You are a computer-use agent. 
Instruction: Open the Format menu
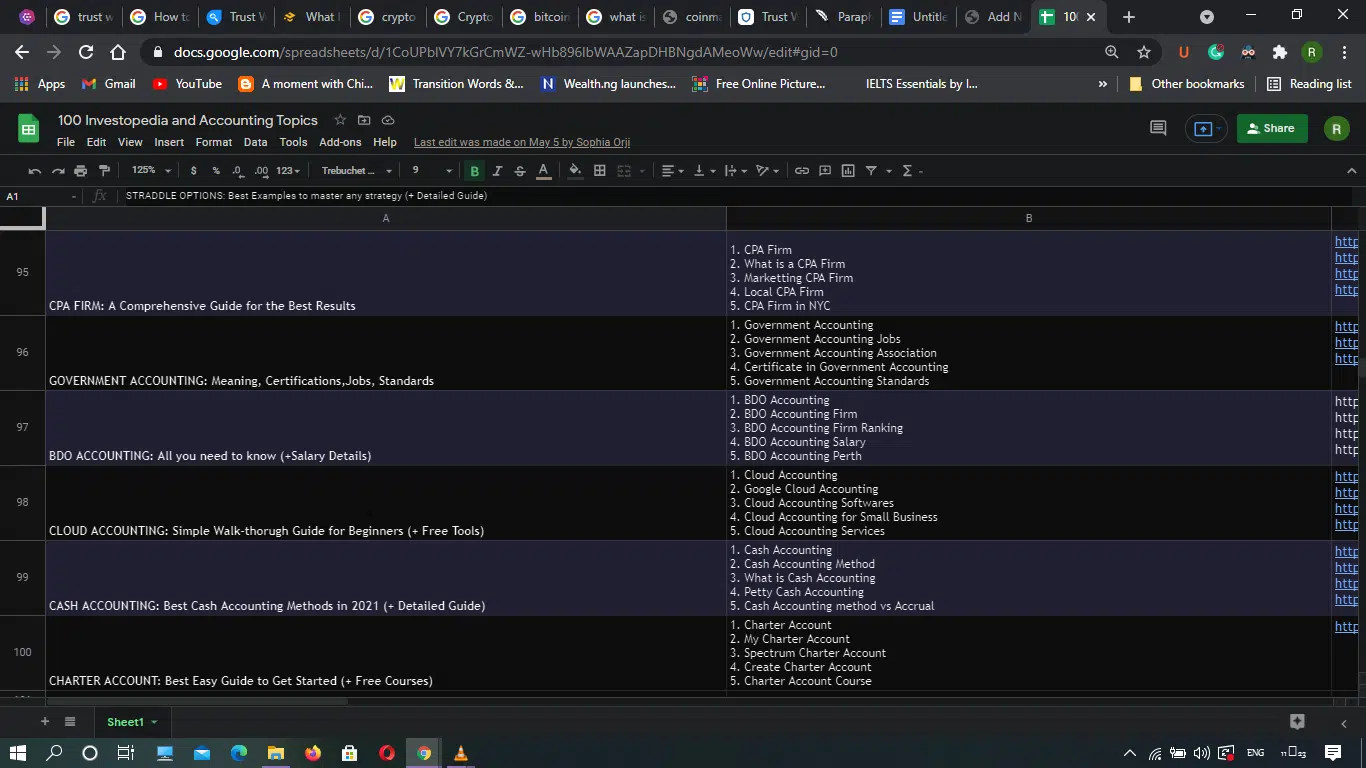tap(213, 142)
